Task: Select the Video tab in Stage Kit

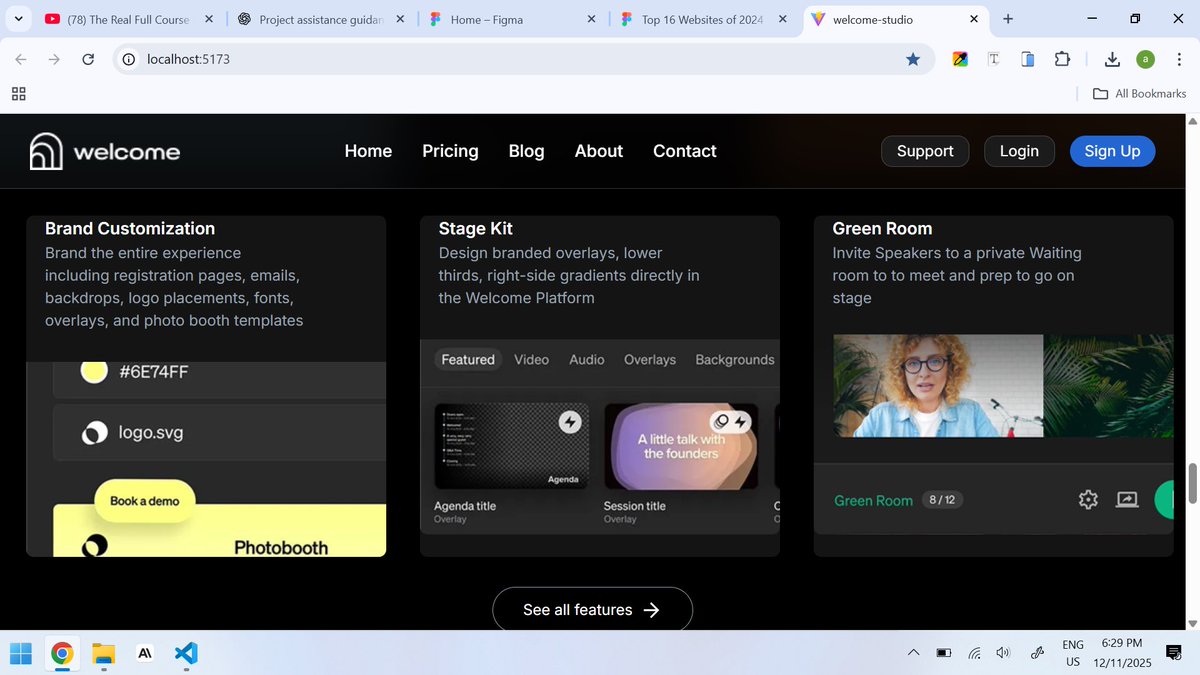Action: pos(531,359)
